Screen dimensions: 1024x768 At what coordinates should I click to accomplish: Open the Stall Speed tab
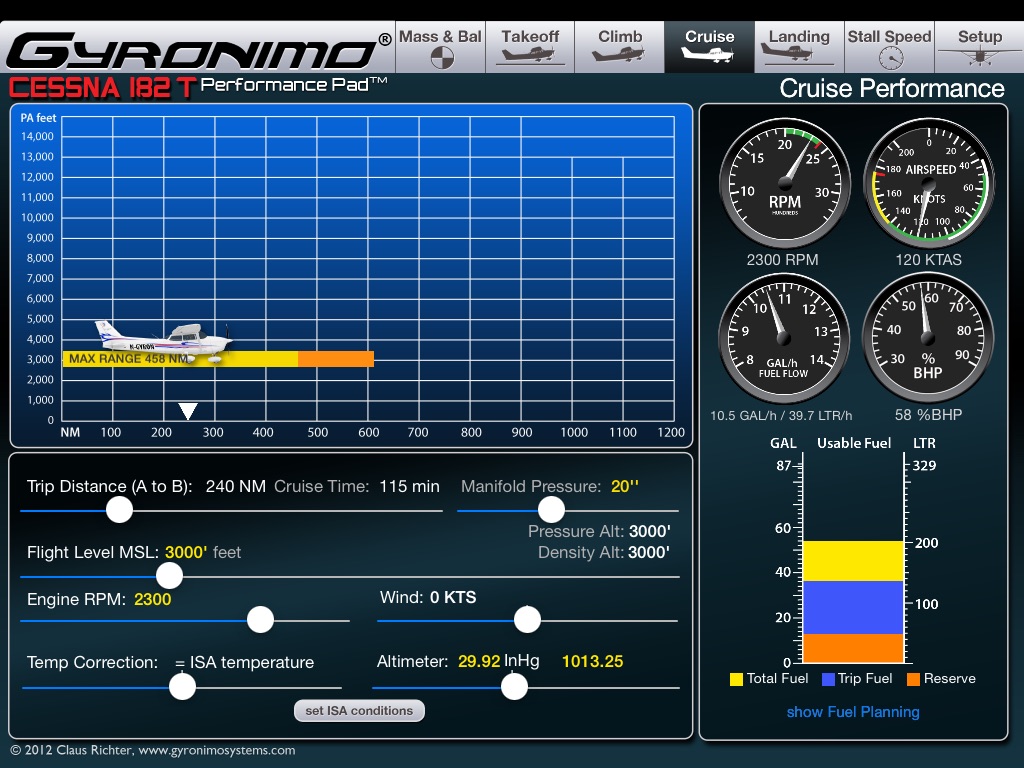[889, 47]
